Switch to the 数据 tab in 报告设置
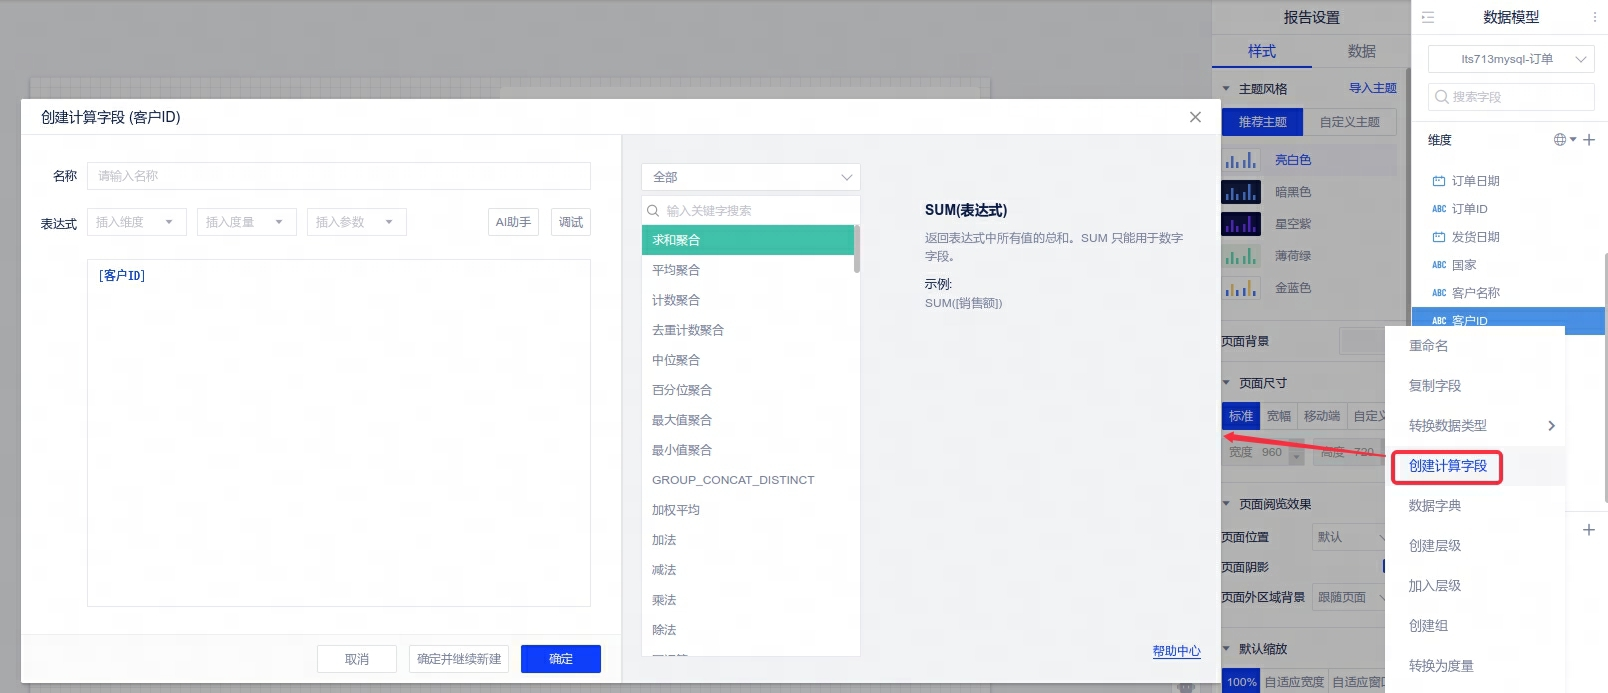 (x=1361, y=51)
